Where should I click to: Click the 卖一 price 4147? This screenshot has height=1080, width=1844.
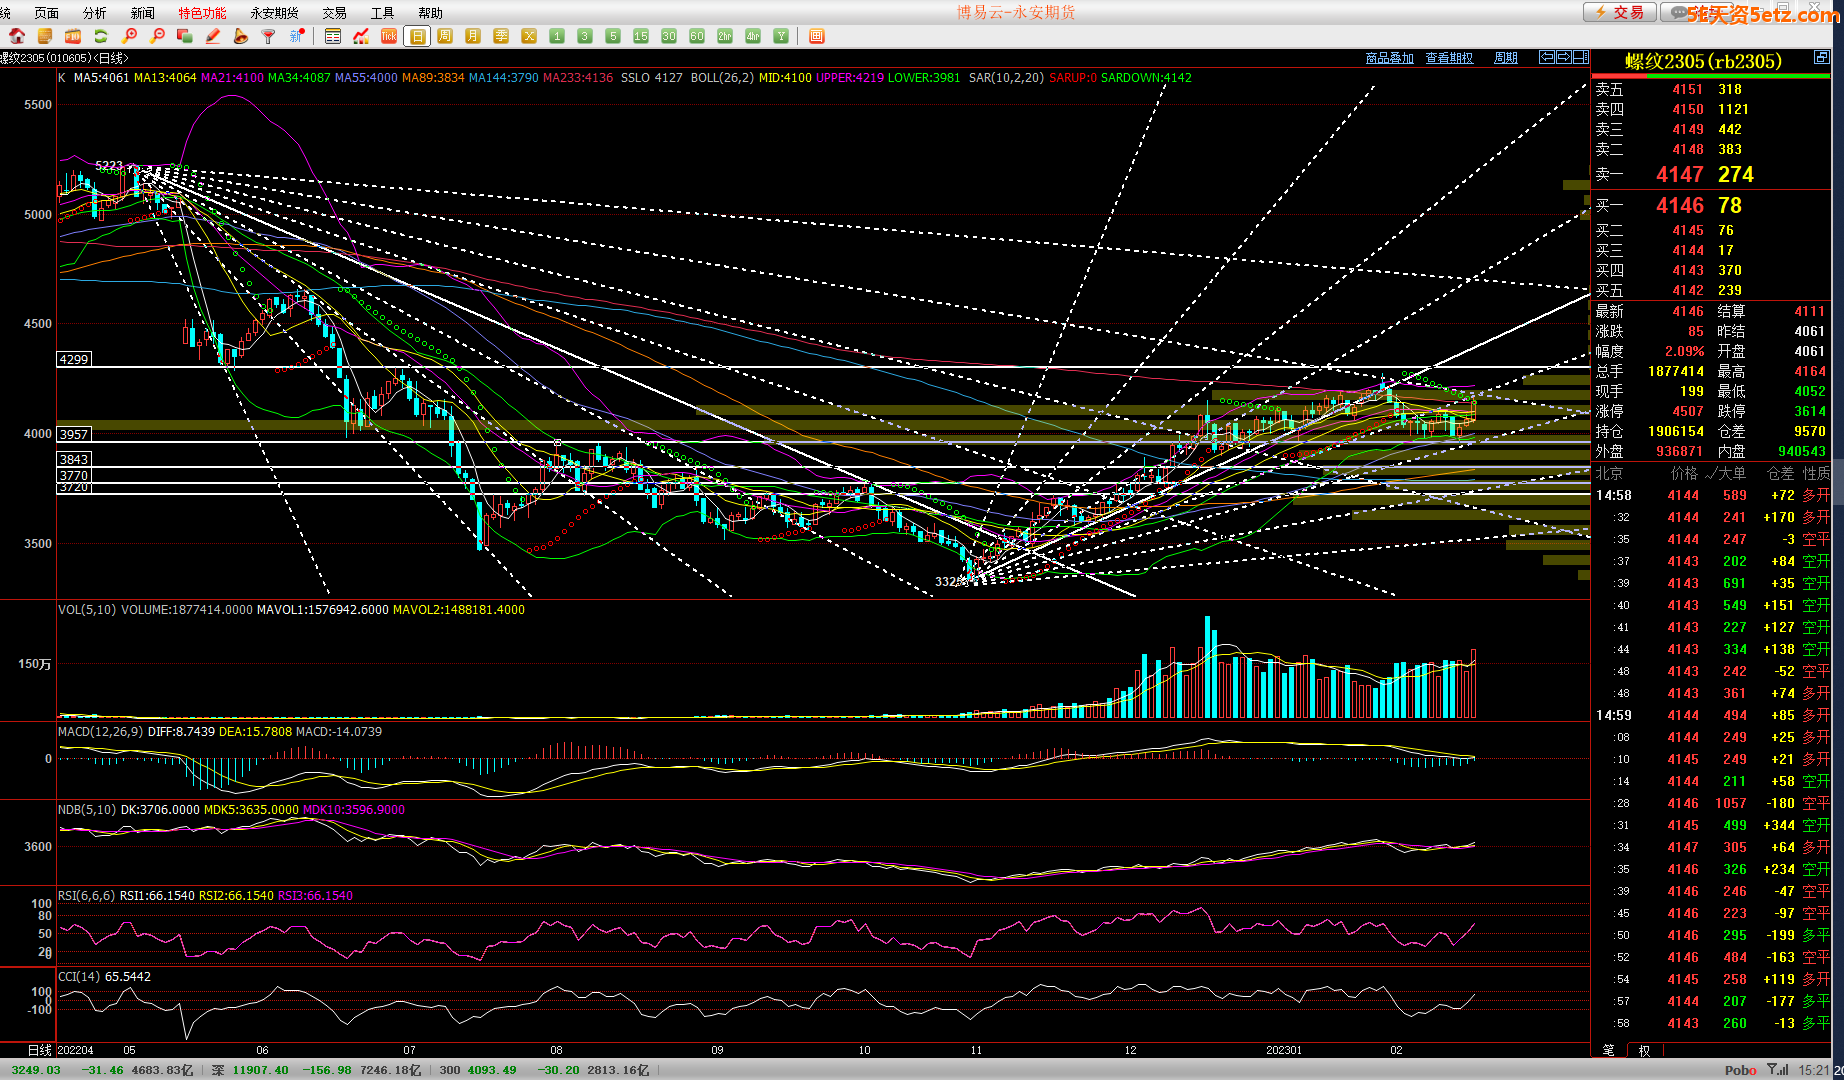point(1680,174)
